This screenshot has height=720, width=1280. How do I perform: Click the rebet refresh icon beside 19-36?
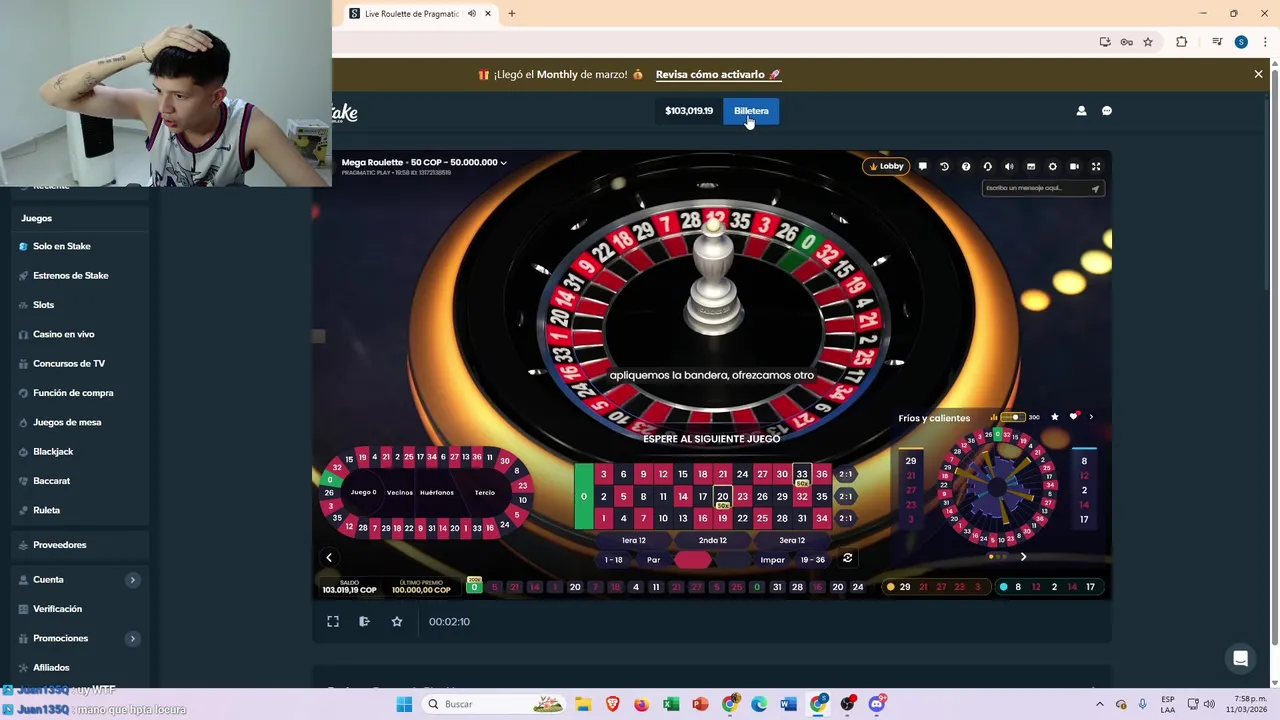(x=848, y=558)
